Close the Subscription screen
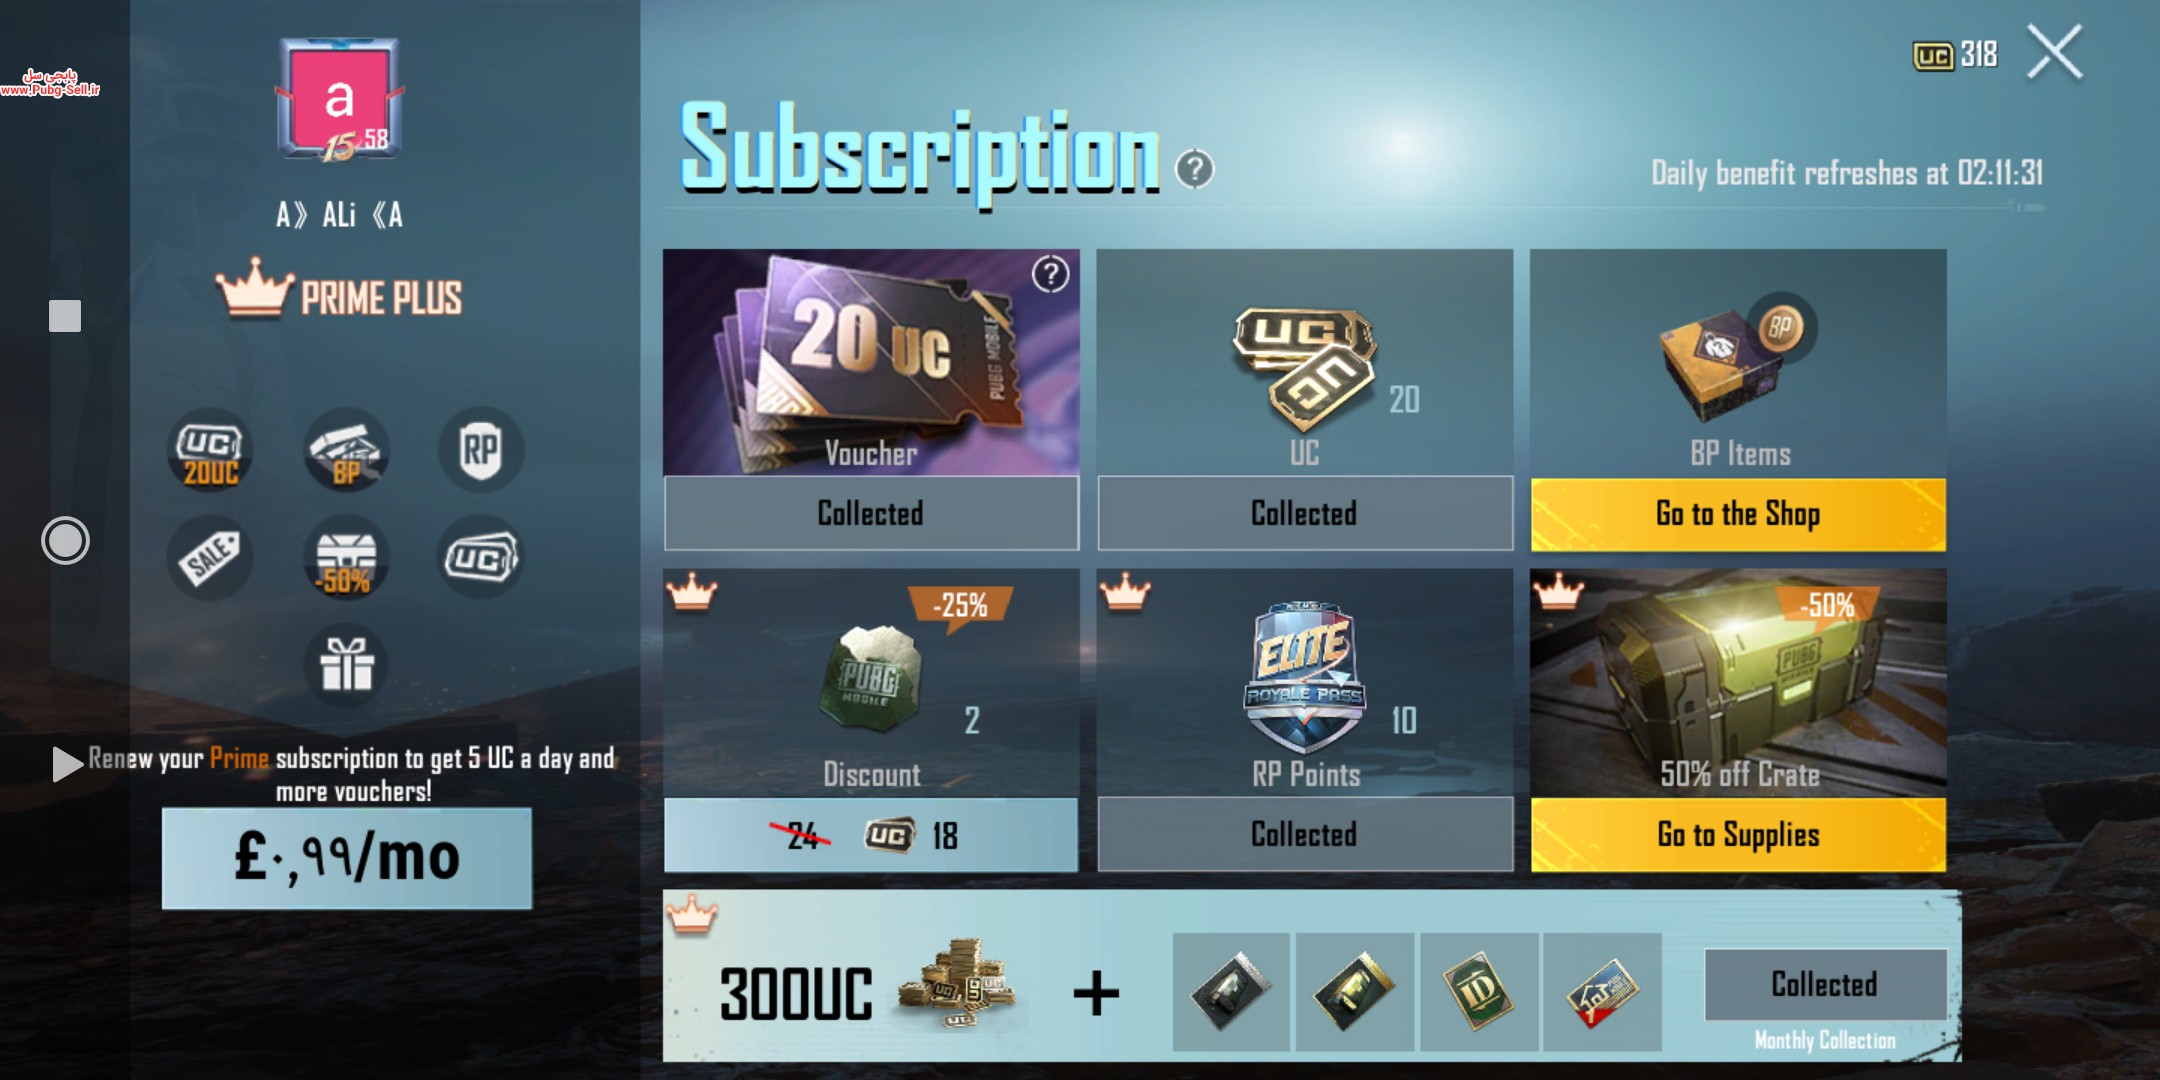This screenshot has width=2160, height=1080. (2054, 52)
